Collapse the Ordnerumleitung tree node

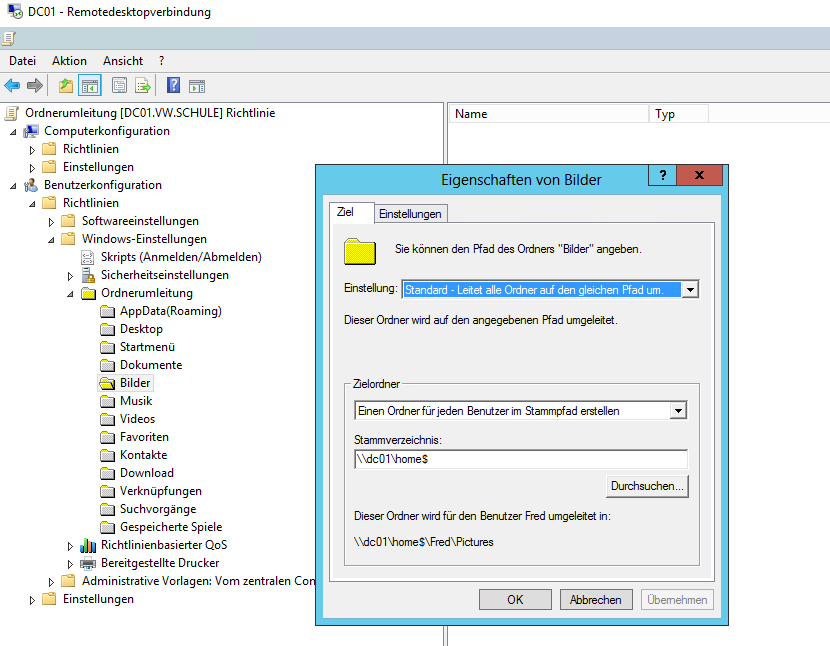[x=71, y=294]
